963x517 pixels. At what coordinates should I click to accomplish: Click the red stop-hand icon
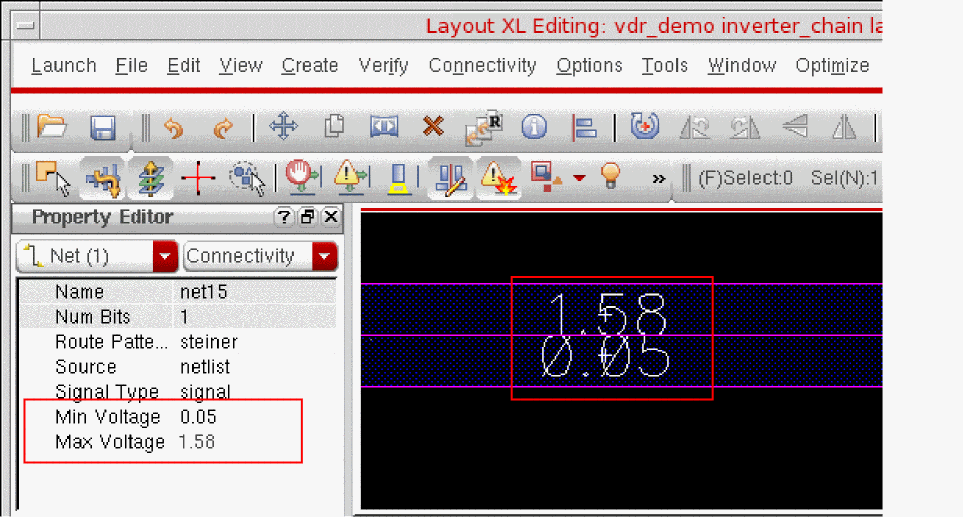(x=302, y=177)
